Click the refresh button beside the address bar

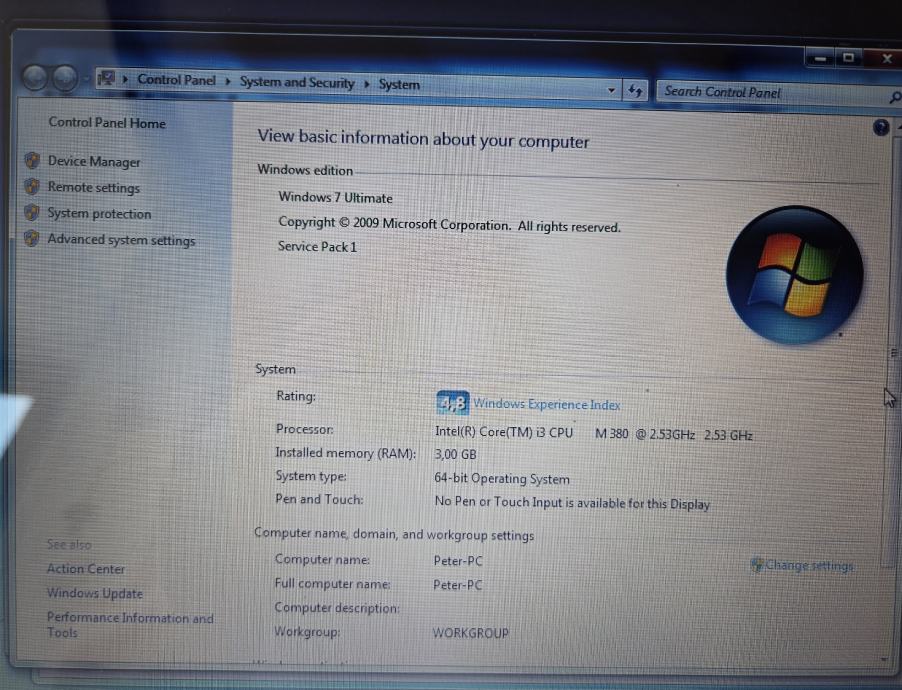pyautogui.click(x=635, y=90)
